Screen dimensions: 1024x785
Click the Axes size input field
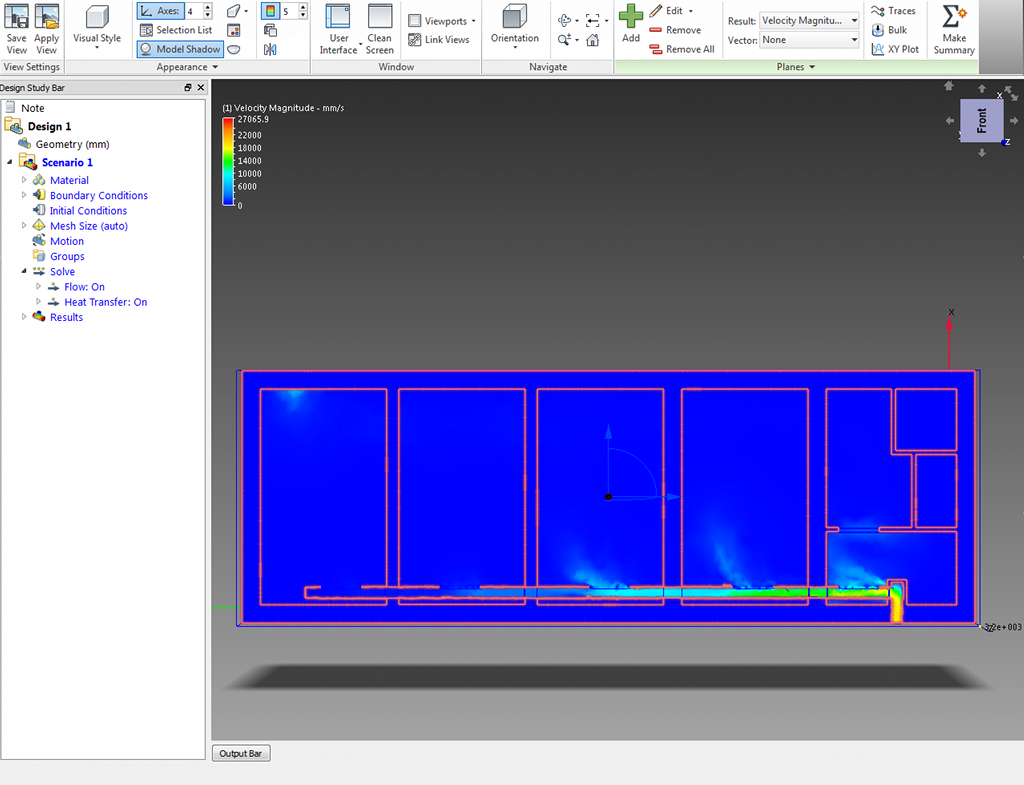pyautogui.click(x=195, y=11)
